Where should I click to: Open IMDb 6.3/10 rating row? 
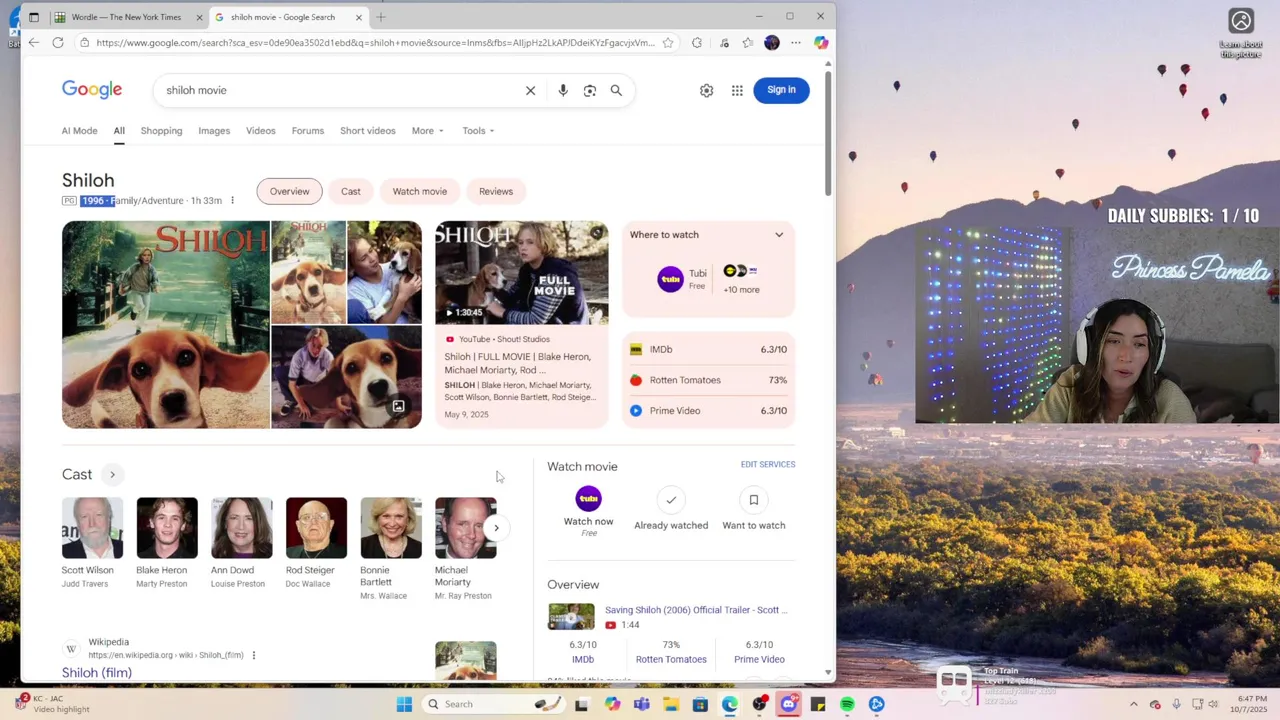pyautogui.click(x=708, y=350)
